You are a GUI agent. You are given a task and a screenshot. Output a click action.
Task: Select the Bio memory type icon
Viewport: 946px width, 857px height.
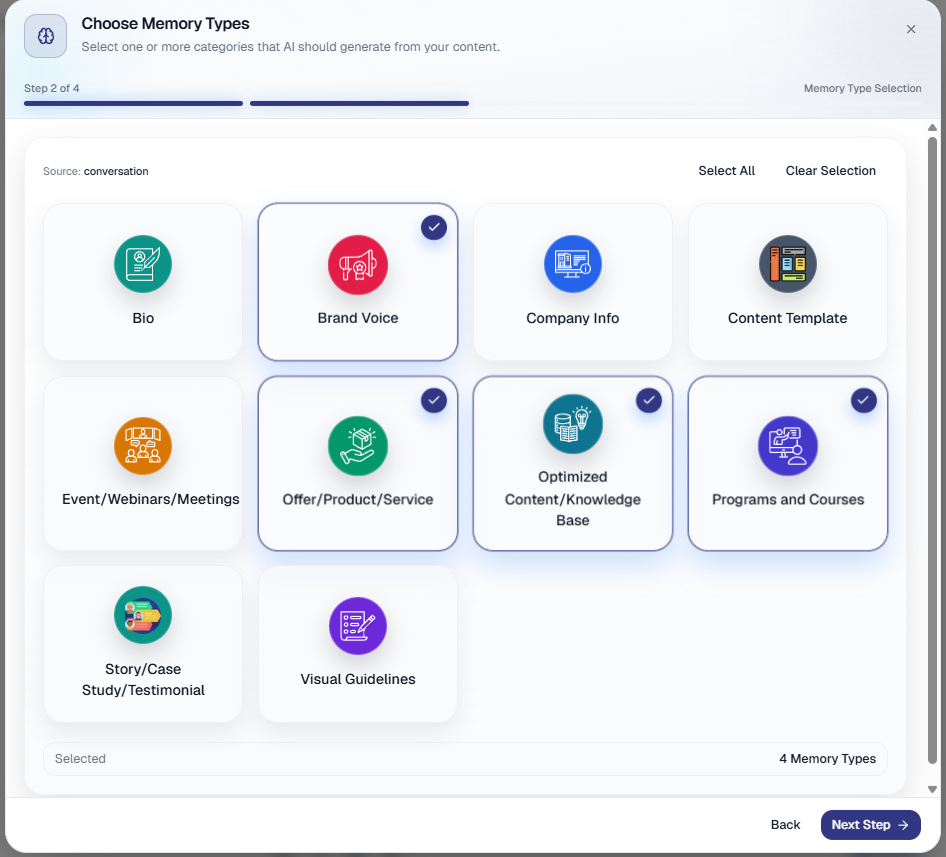(143, 264)
